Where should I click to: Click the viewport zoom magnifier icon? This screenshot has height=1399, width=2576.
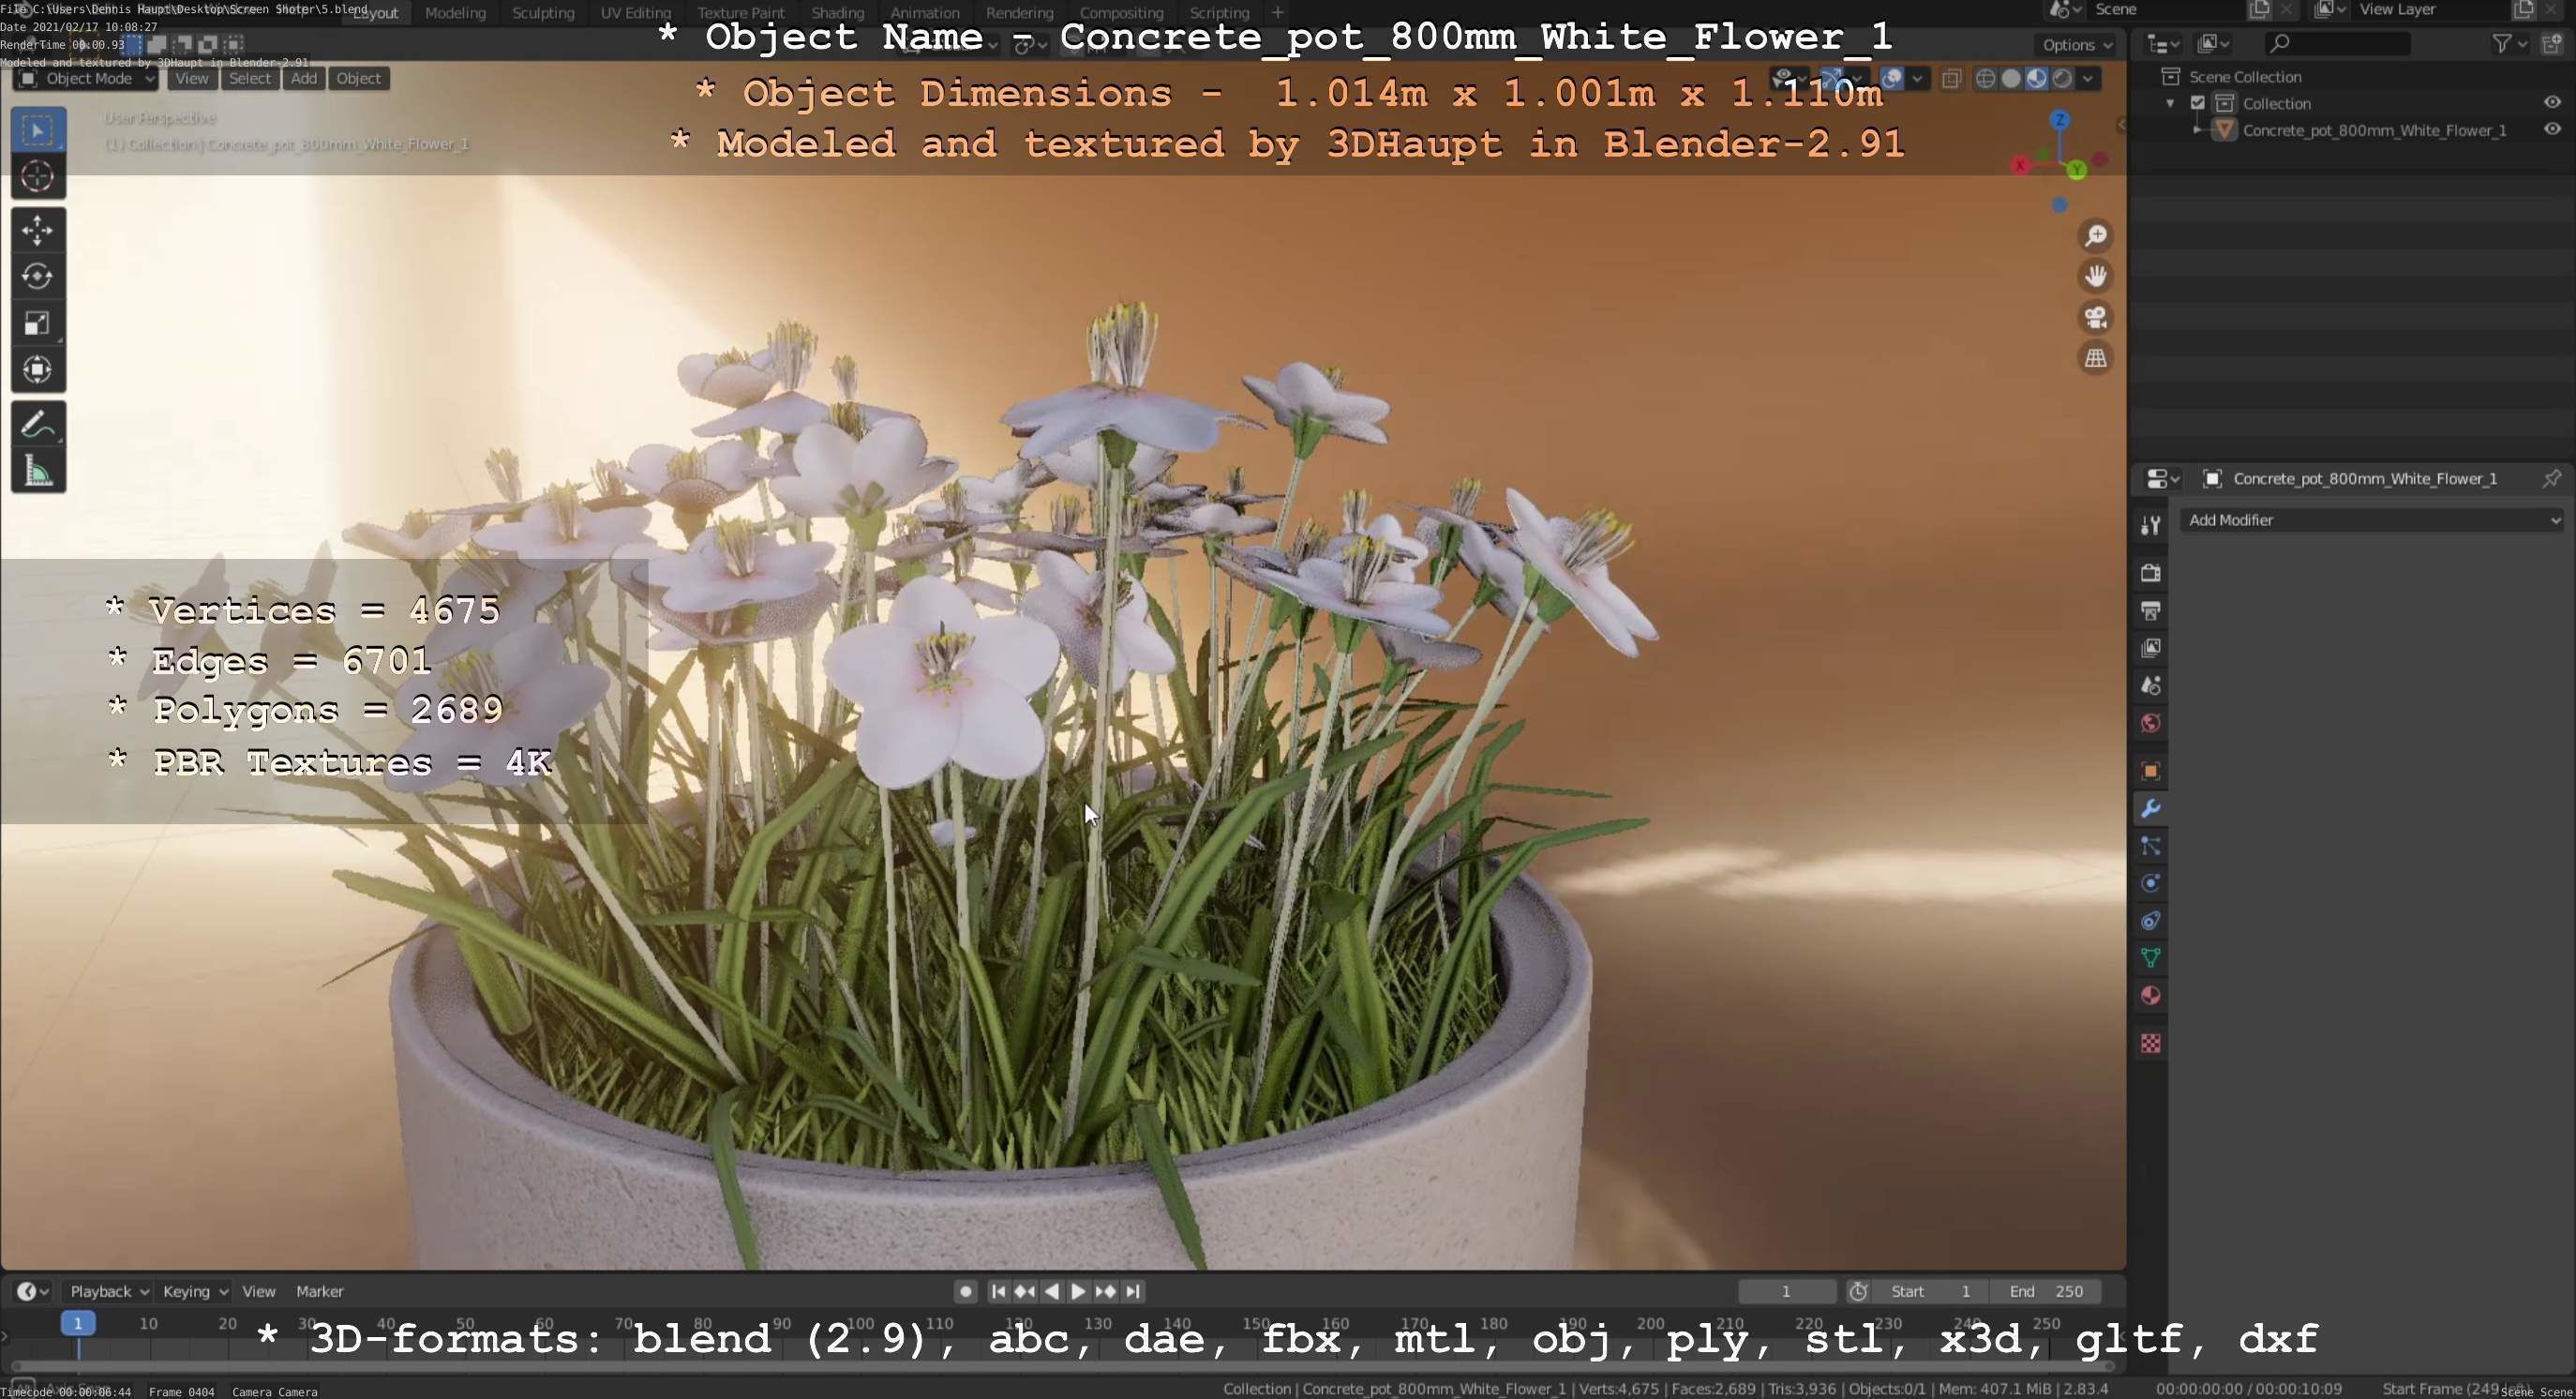pos(2096,236)
